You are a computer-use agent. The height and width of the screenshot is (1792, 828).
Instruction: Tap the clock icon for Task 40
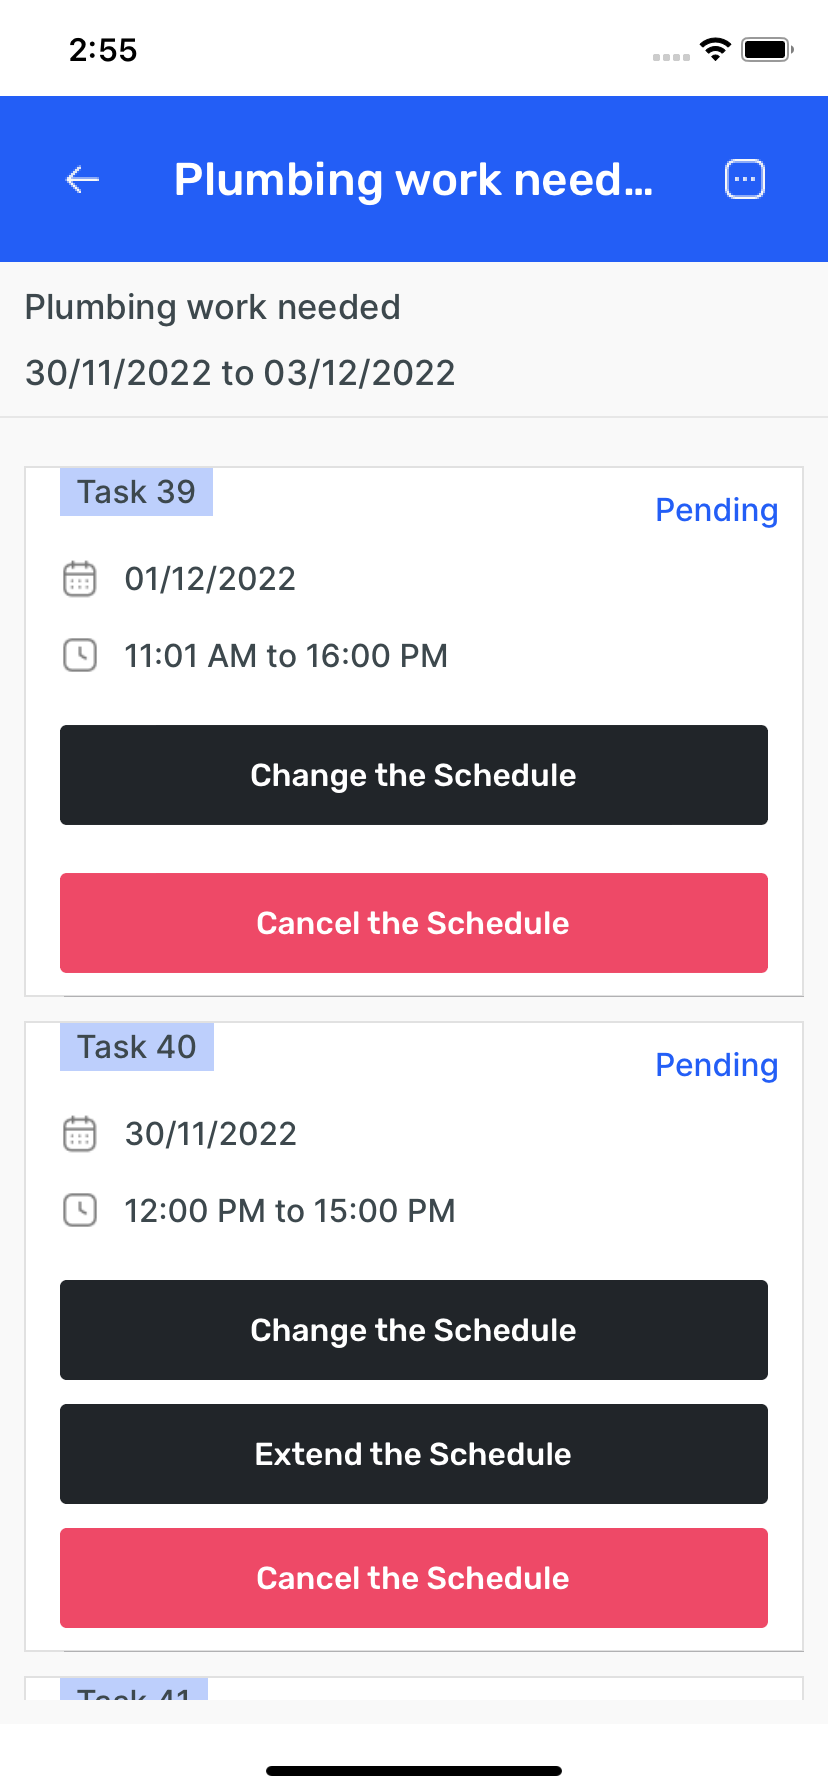80,1211
